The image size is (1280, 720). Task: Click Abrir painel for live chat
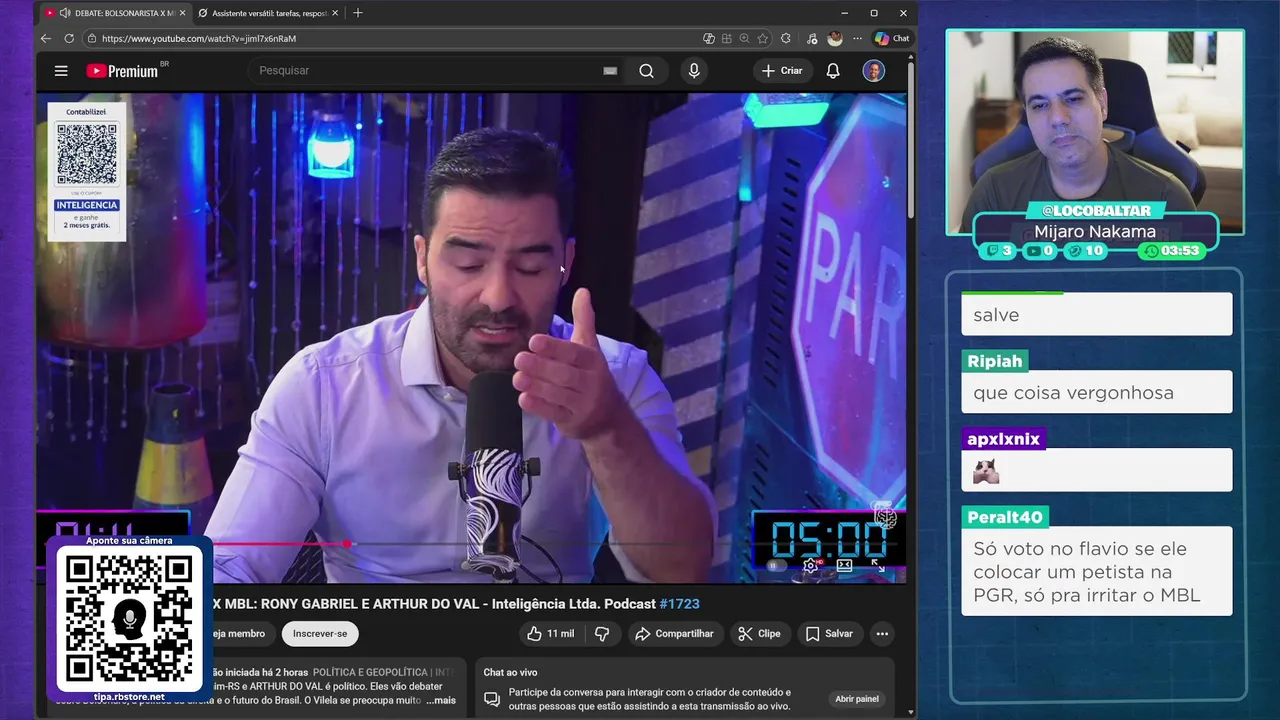857,699
